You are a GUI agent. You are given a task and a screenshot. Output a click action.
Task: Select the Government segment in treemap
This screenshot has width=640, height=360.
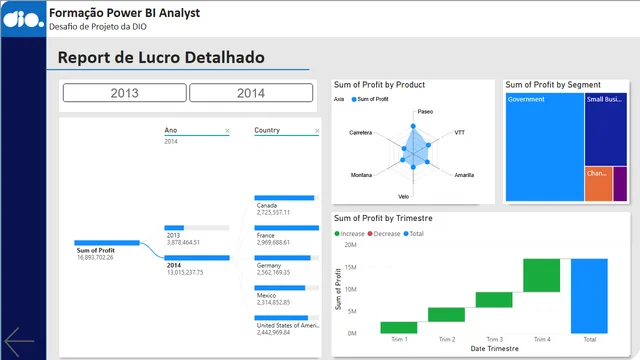(545, 147)
